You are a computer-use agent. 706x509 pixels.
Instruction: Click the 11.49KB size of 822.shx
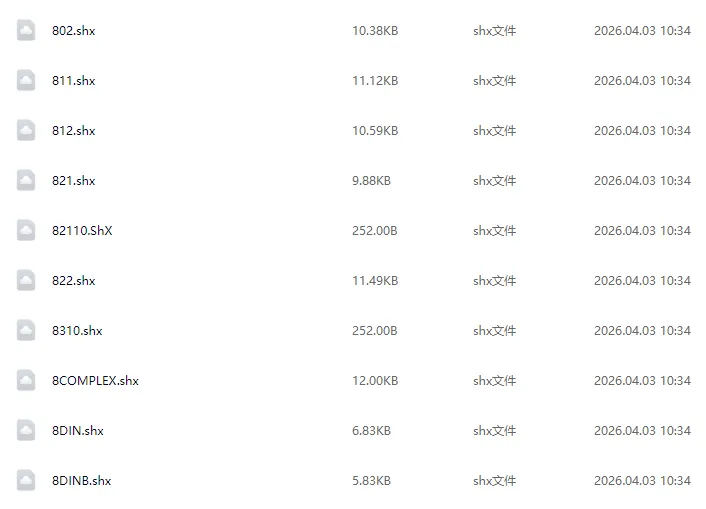click(375, 281)
